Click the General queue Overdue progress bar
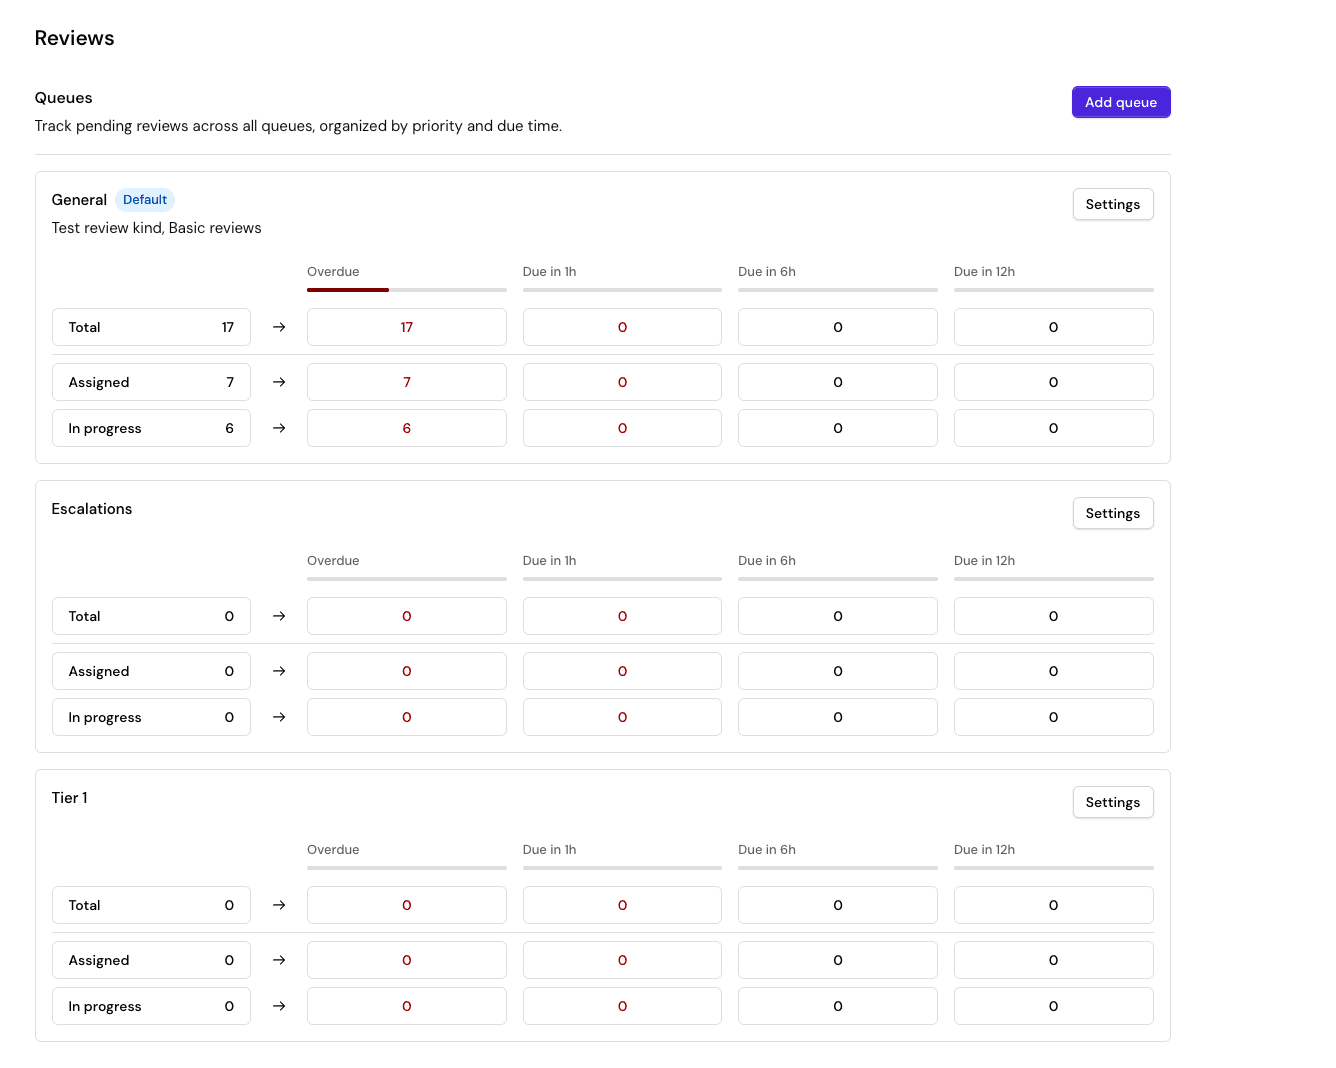Screen dimensions: 1336x1068 point(407,290)
